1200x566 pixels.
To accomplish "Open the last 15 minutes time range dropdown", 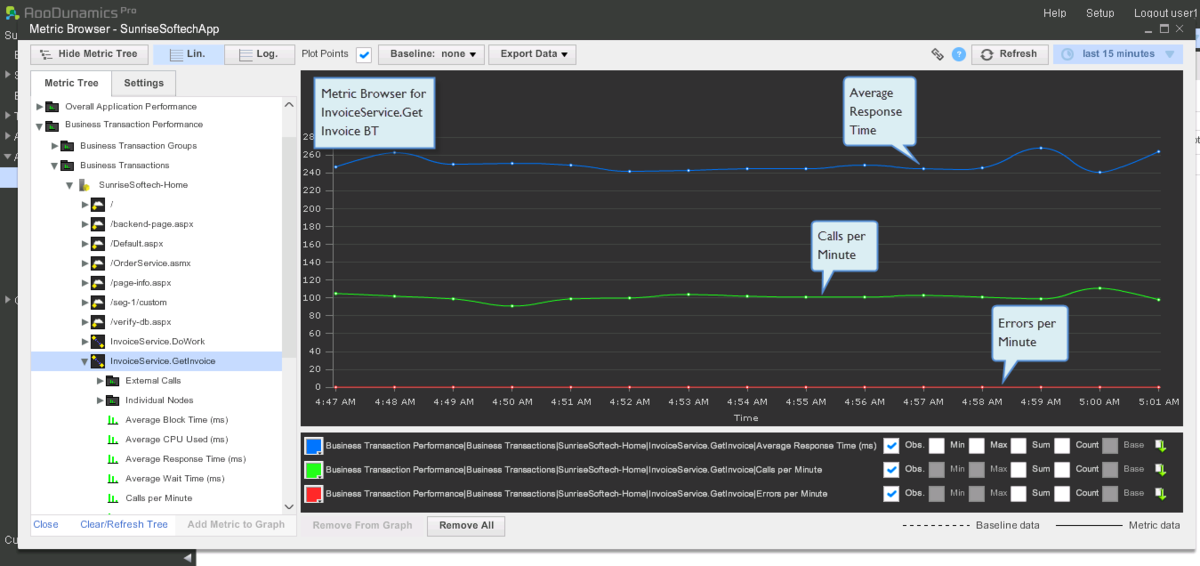I will click(x=1117, y=54).
